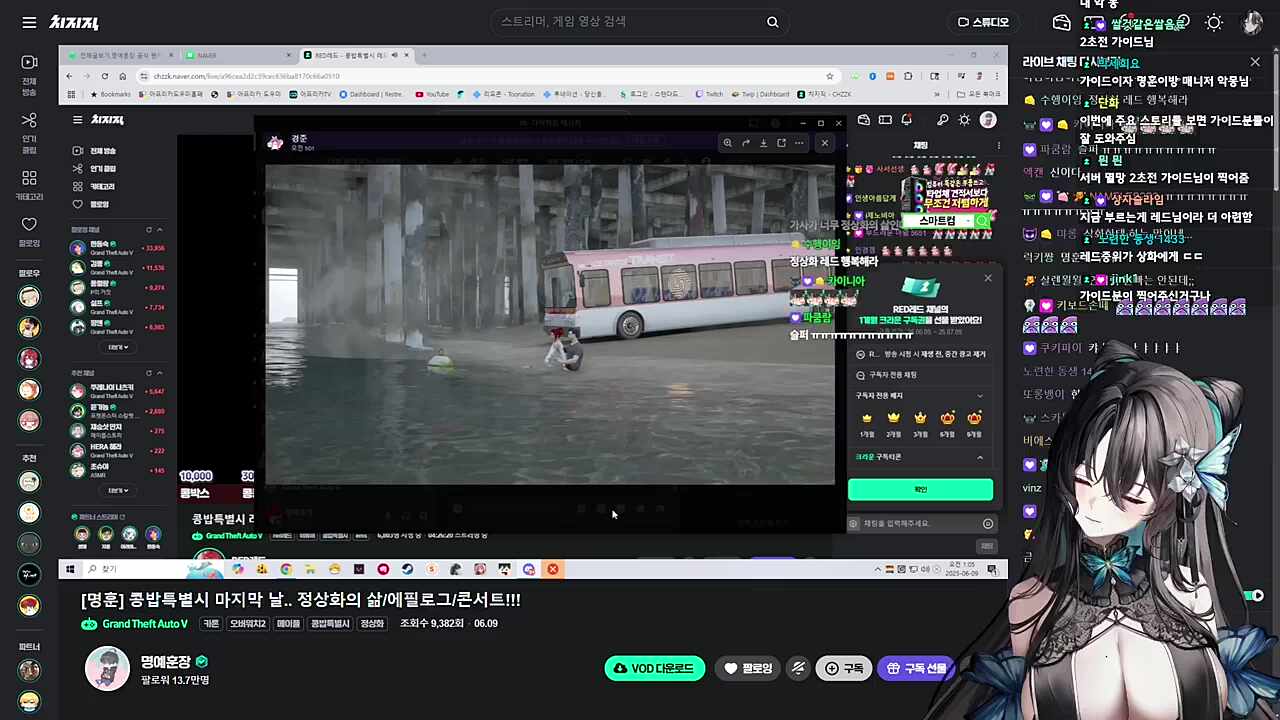
Task: Close the 라이브 채팅 panel with the X
Action: [x=1255, y=62]
